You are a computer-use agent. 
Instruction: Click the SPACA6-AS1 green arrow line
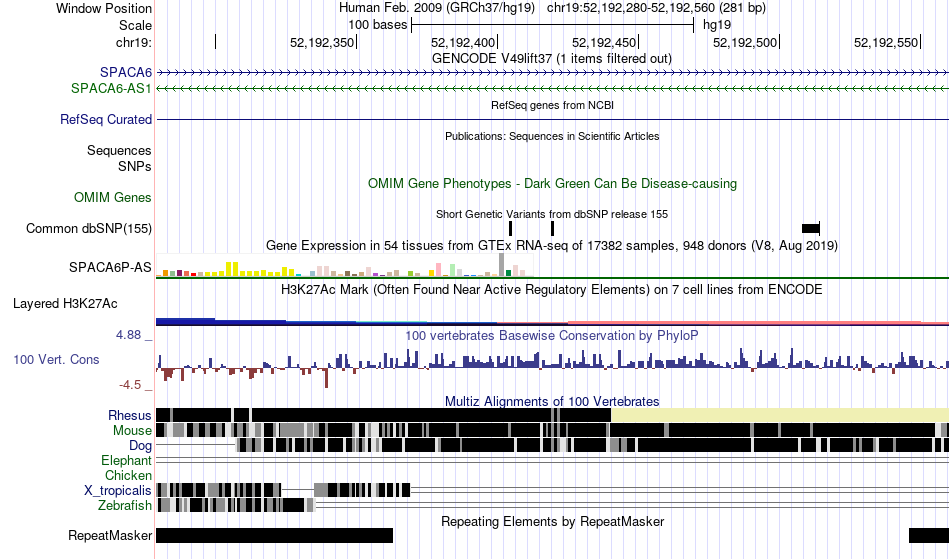pos(553,88)
